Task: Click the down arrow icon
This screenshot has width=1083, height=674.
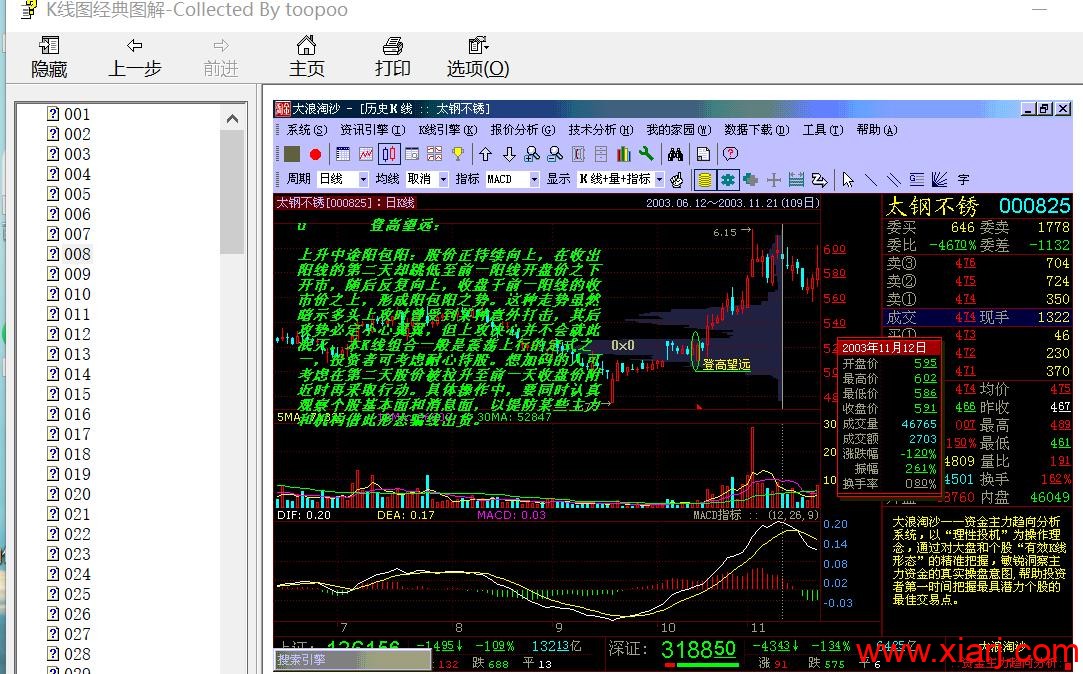Action: pyautogui.click(x=509, y=154)
